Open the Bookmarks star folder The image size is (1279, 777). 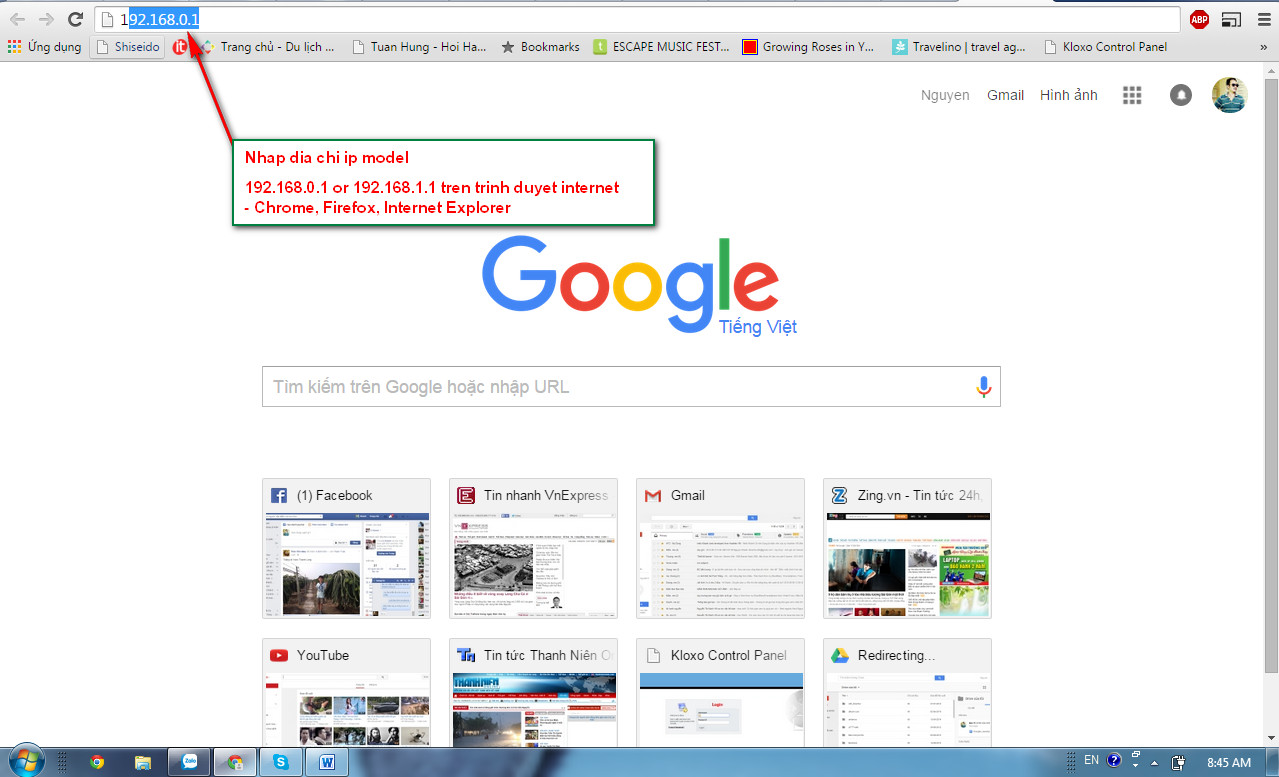(x=540, y=47)
